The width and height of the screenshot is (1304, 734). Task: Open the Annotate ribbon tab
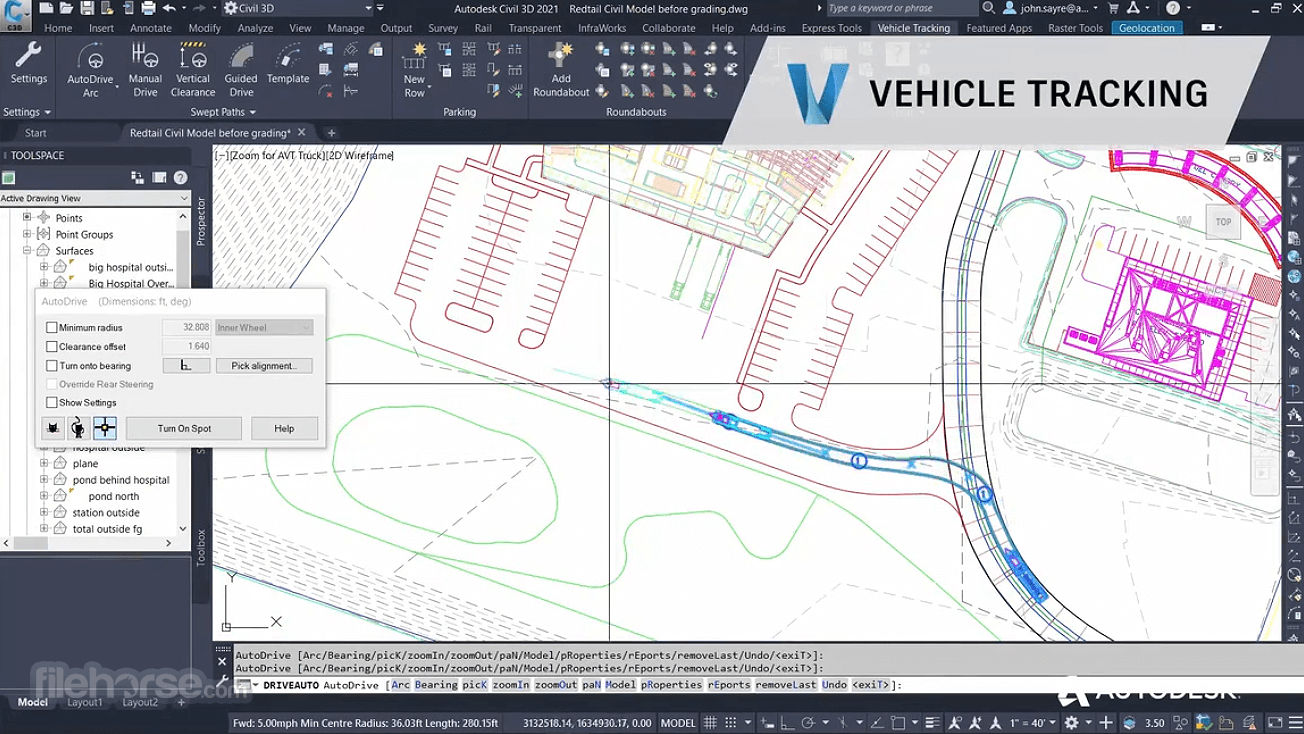click(x=151, y=28)
